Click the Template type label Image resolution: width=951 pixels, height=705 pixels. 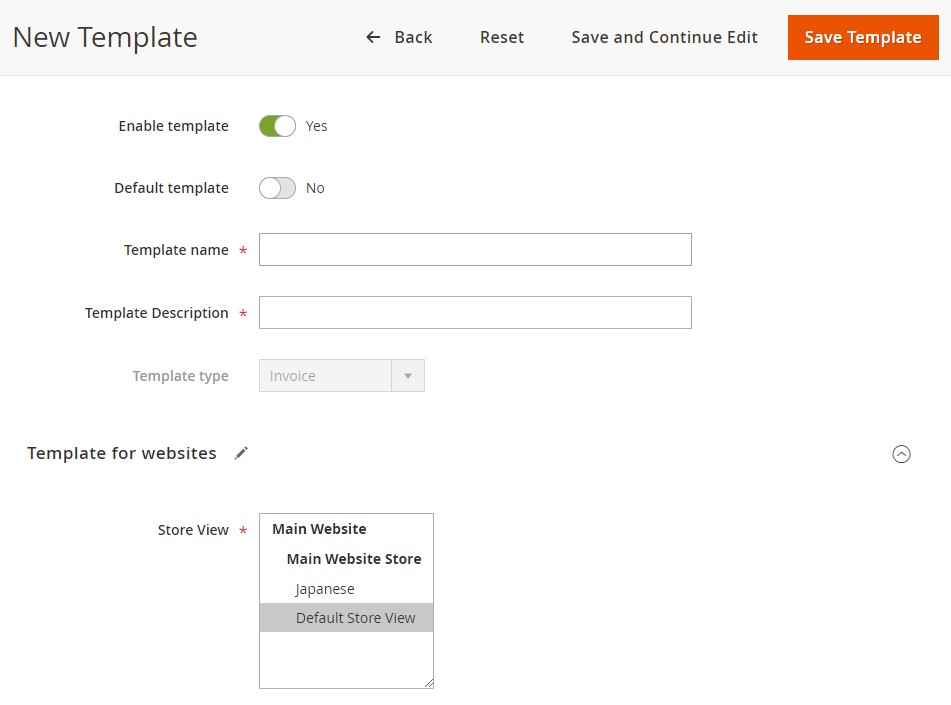click(x=180, y=376)
